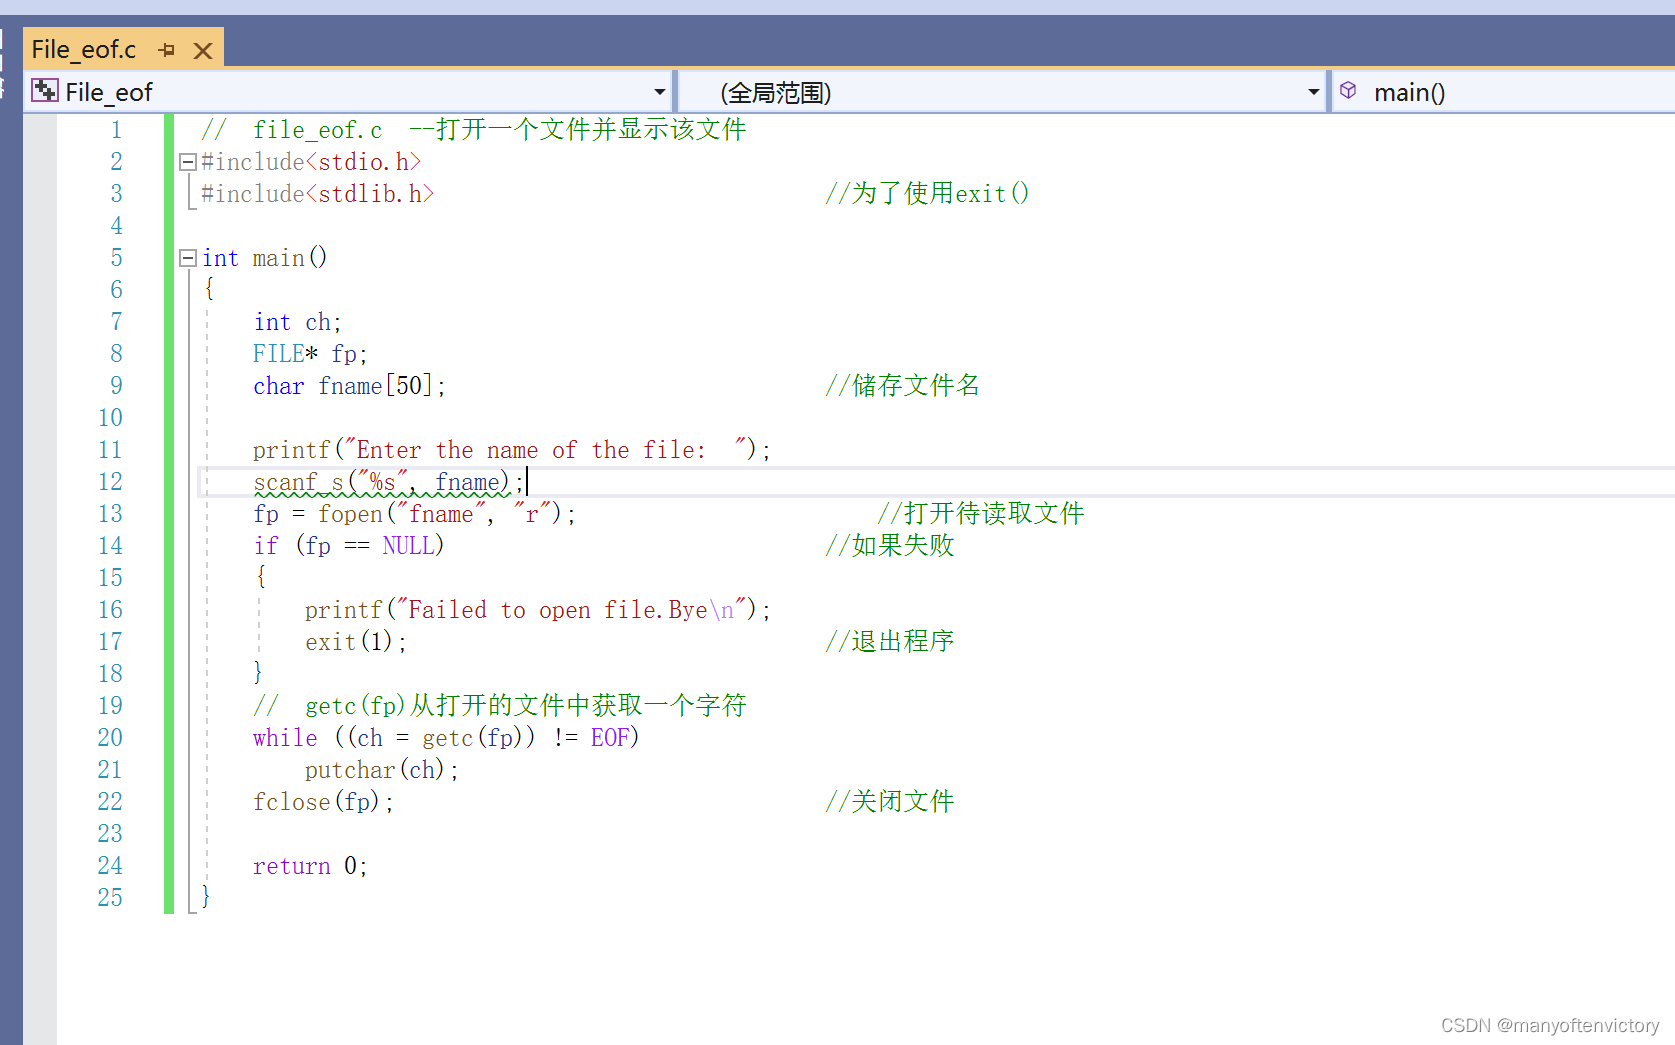Click the scanf_s function call
Viewport: 1675px width, 1045px height.
click(x=298, y=483)
